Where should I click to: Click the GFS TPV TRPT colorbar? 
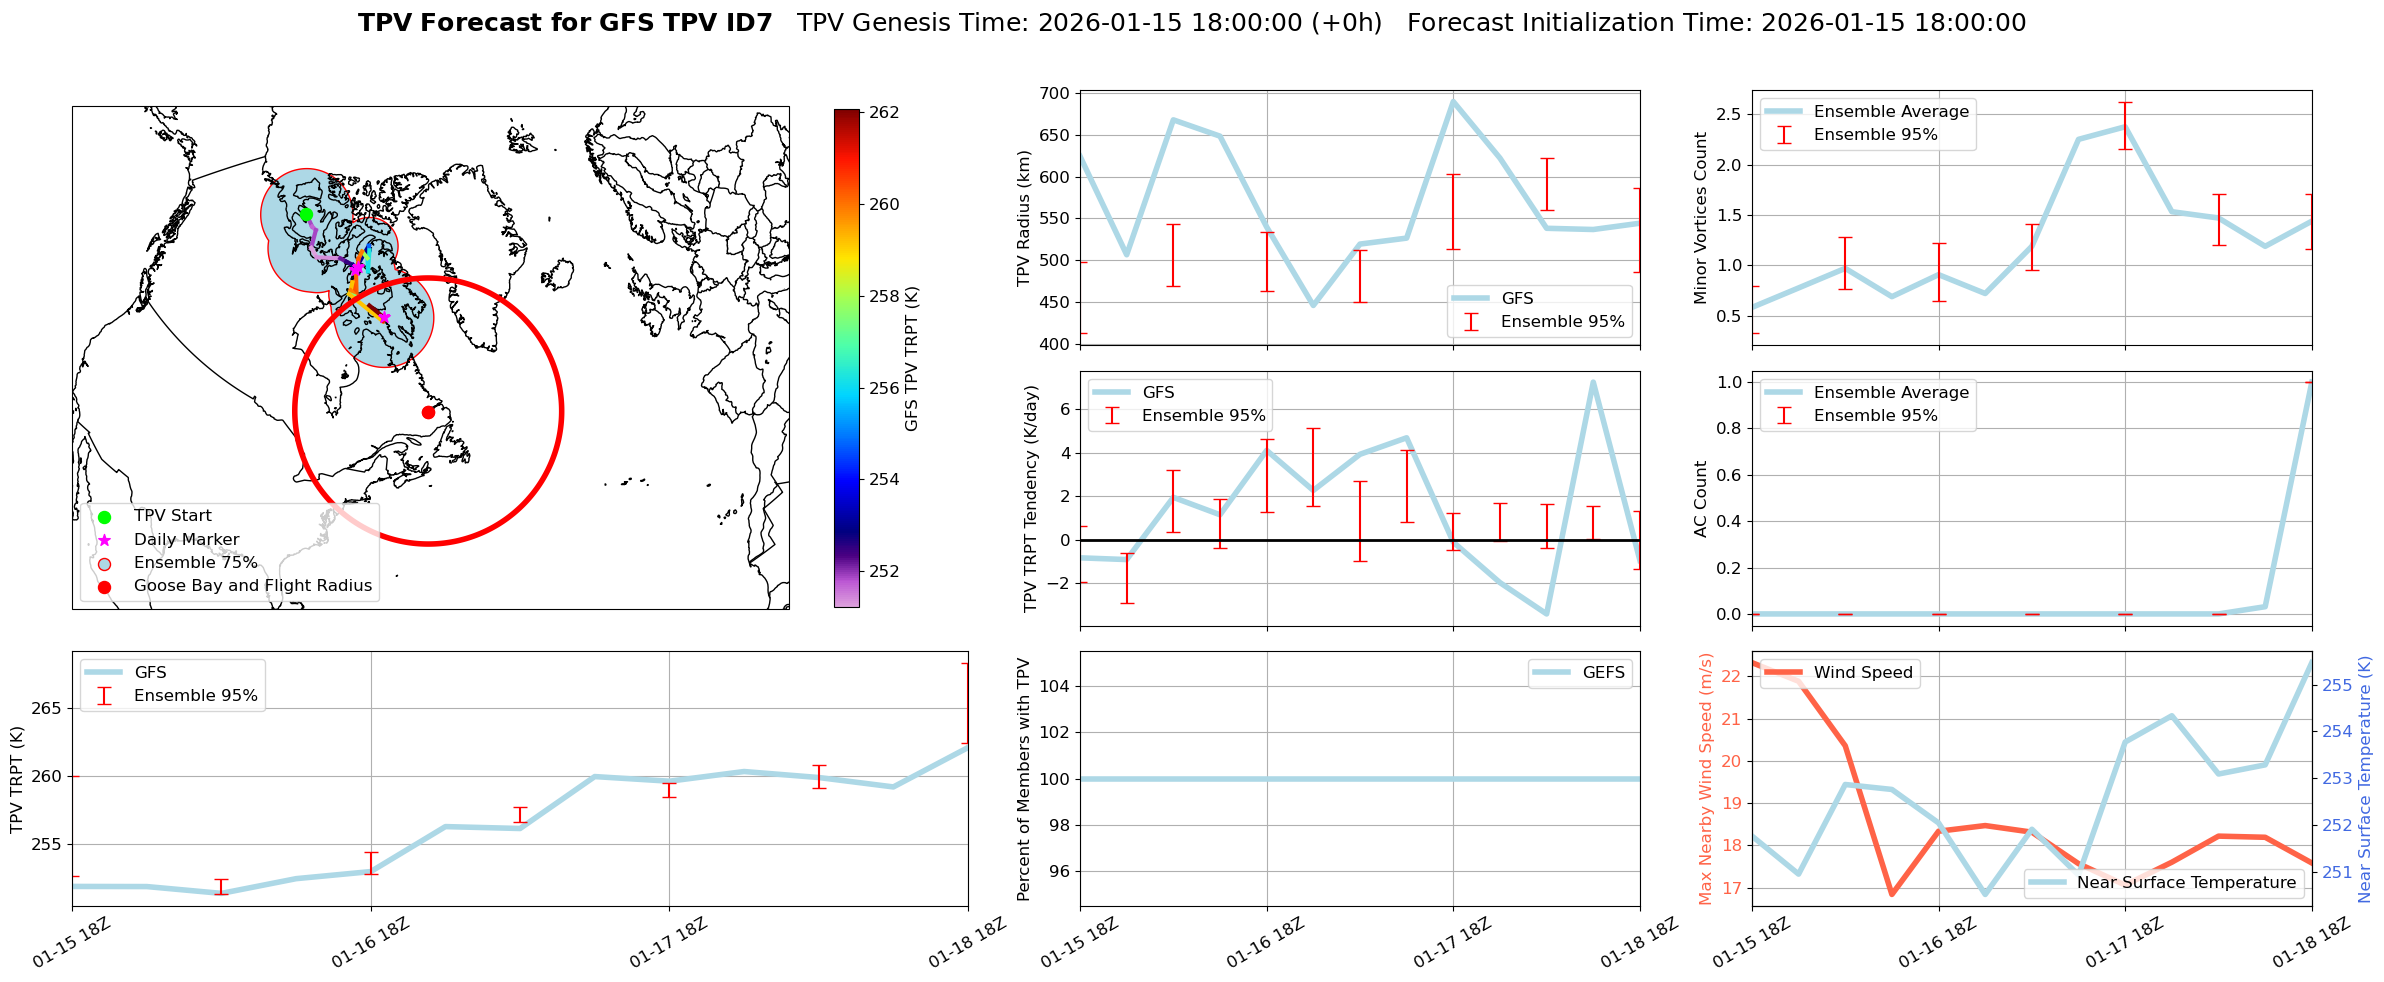coord(846,358)
